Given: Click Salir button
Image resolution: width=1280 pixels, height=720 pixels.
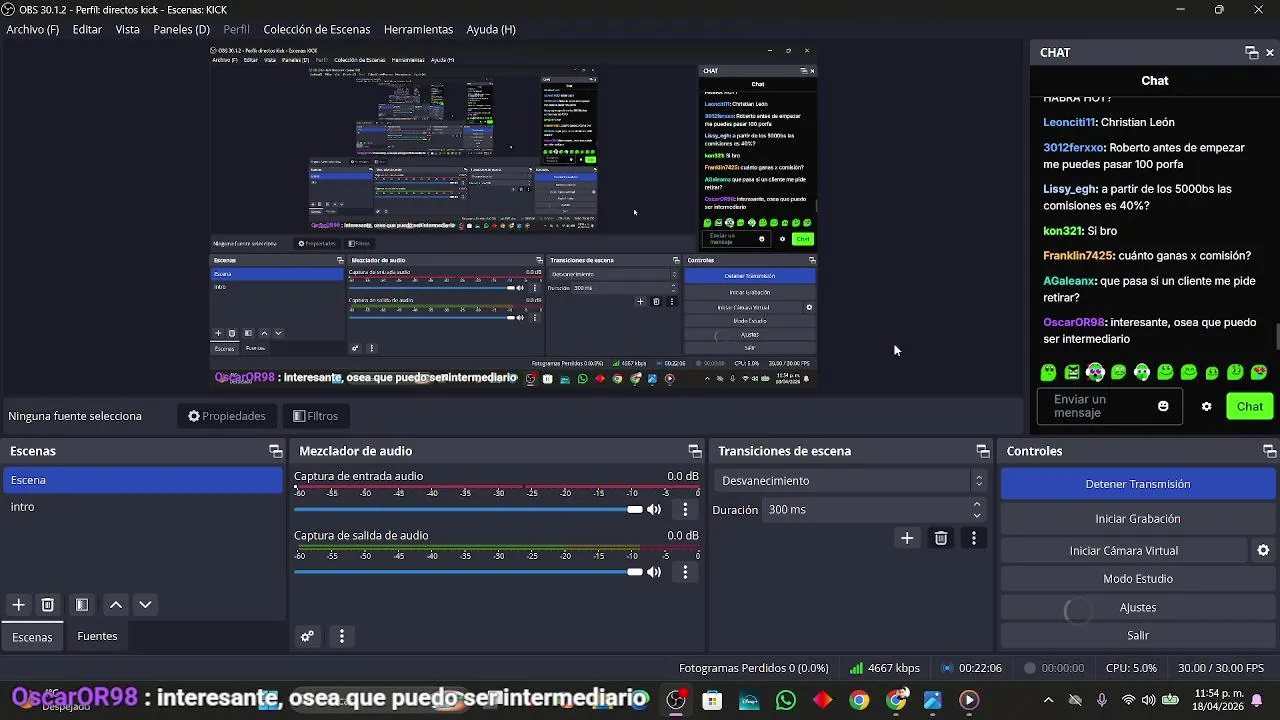Looking at the screenshot, I should point(1138,635).
